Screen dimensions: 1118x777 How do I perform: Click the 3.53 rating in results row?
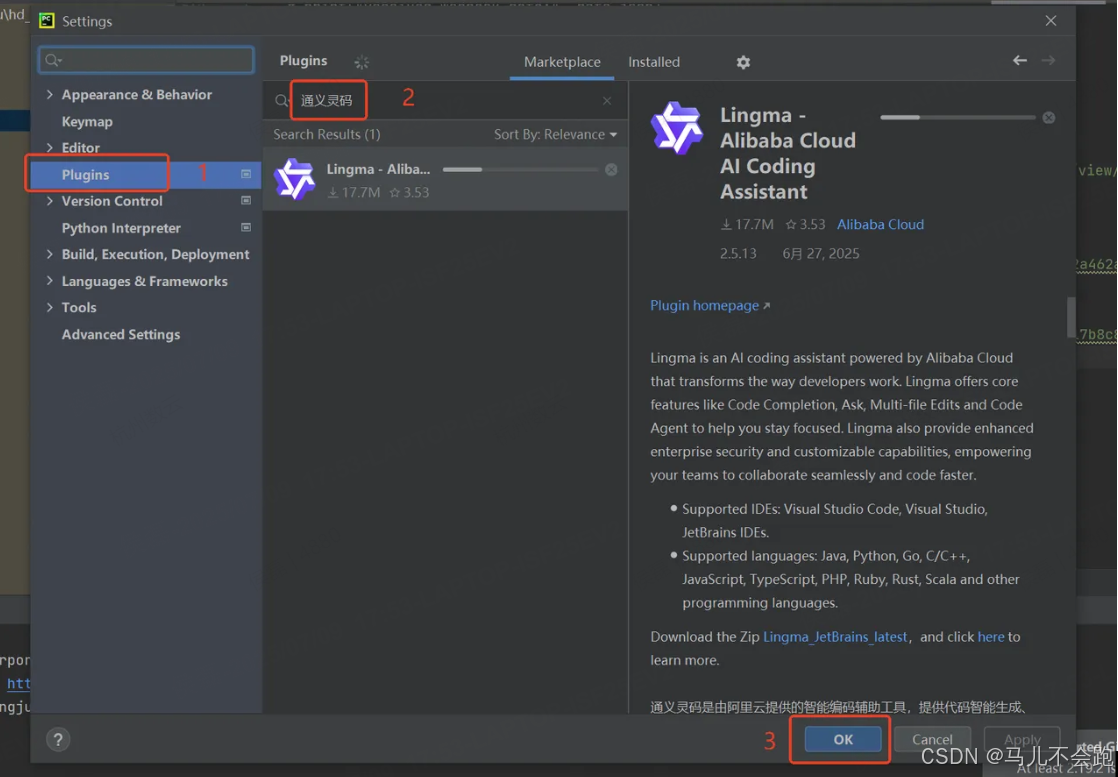click(409, 192)
